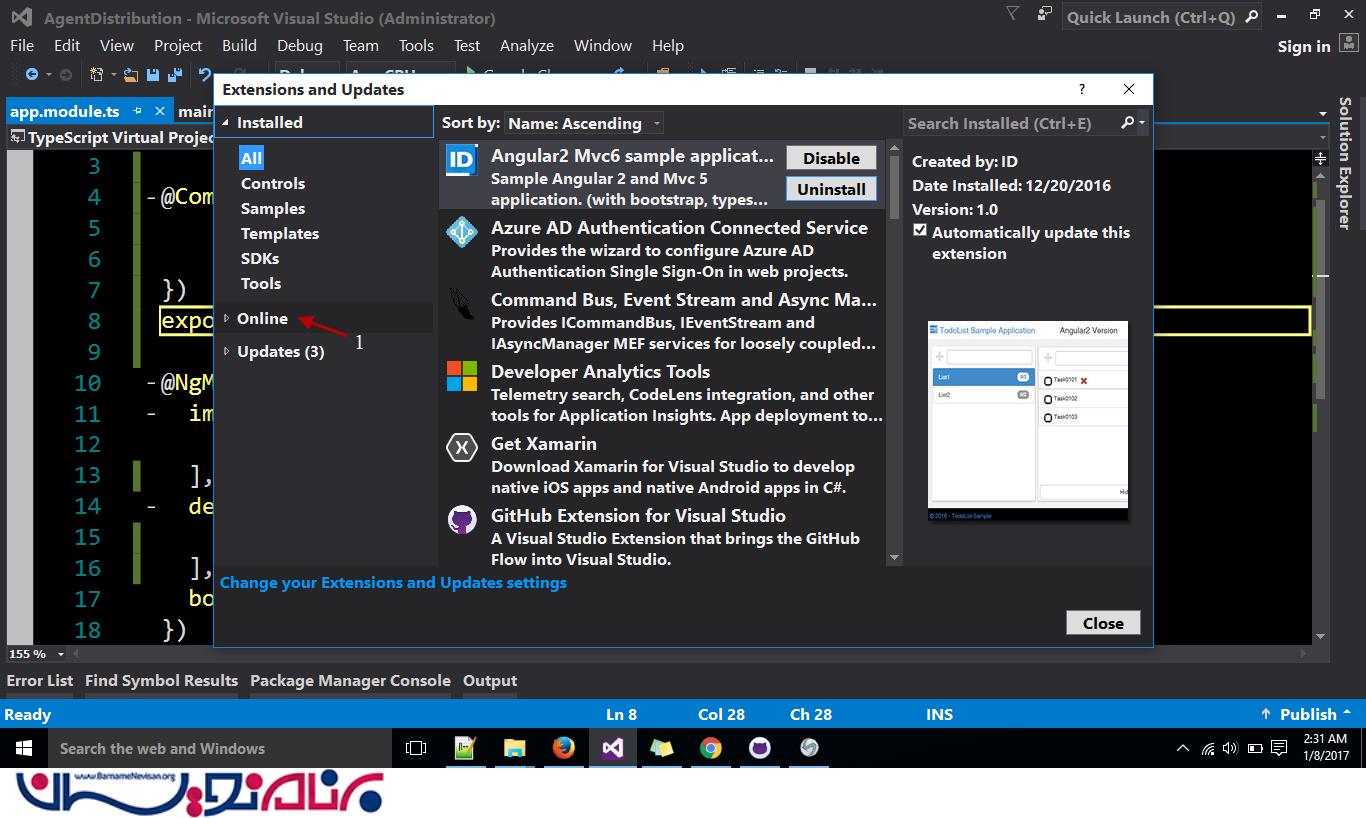
Task: Open the Find Symbol Results tab
Action: tap(161, 680)
